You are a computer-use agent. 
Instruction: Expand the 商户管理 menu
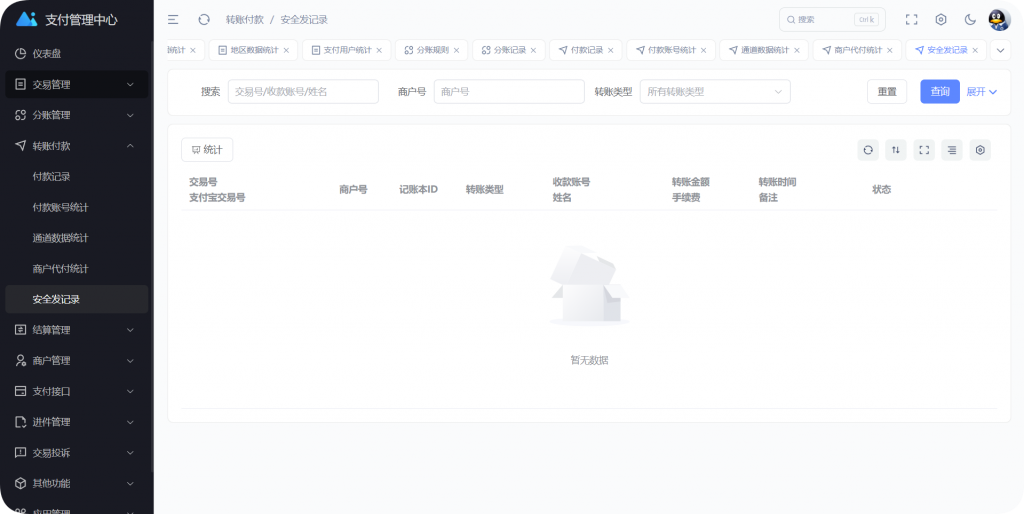tap(76, 361)
